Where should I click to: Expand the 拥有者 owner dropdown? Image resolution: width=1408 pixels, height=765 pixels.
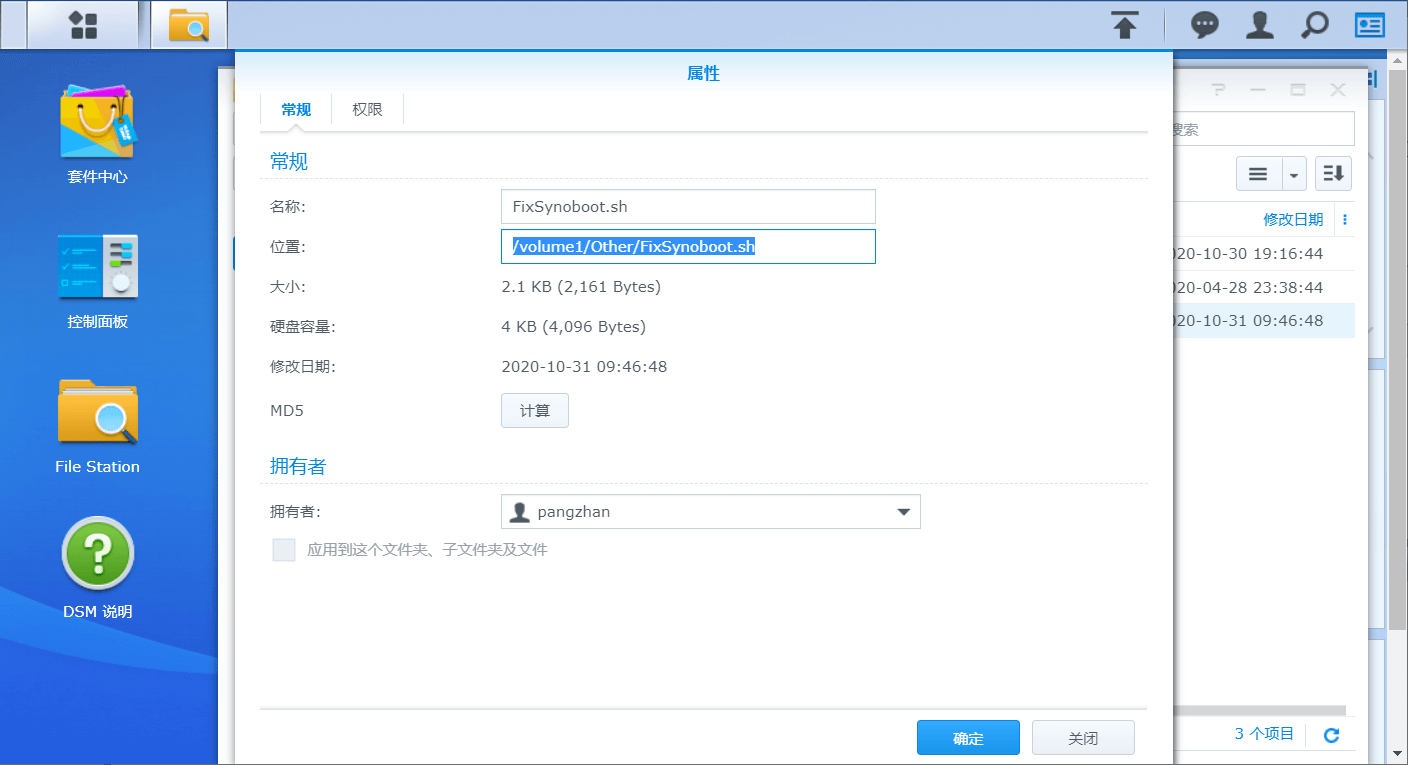click(904, 511)
